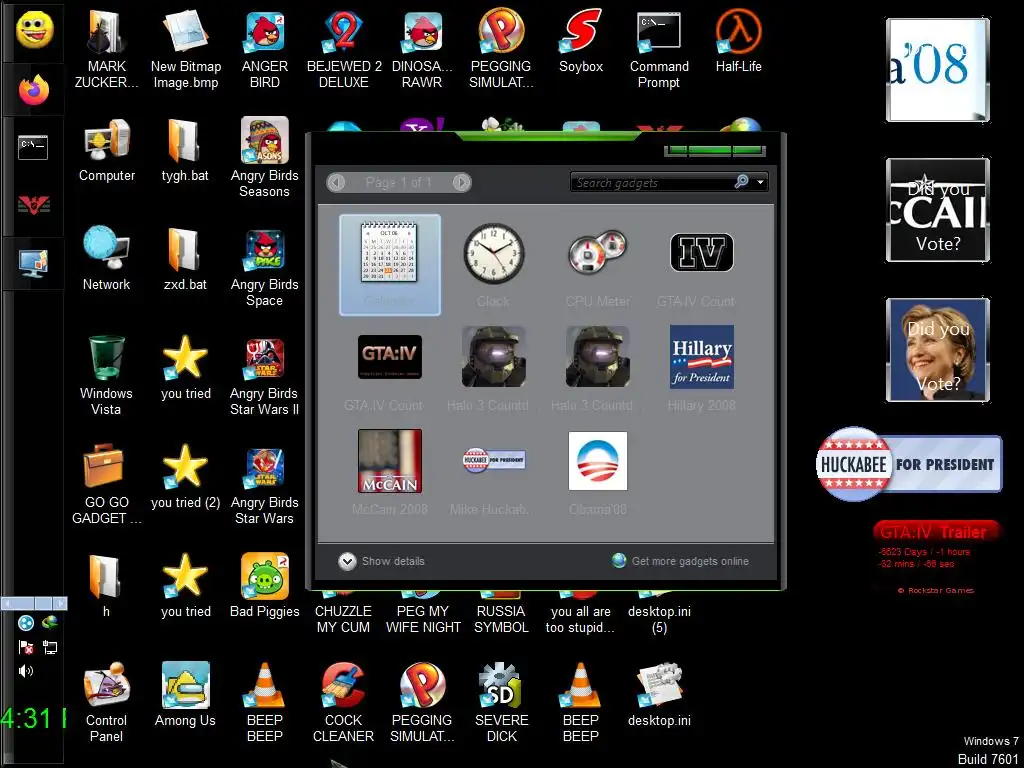Open the you all are too stupid label
This screenshot has height=768, width=1024.
click(x=581, y=619)
